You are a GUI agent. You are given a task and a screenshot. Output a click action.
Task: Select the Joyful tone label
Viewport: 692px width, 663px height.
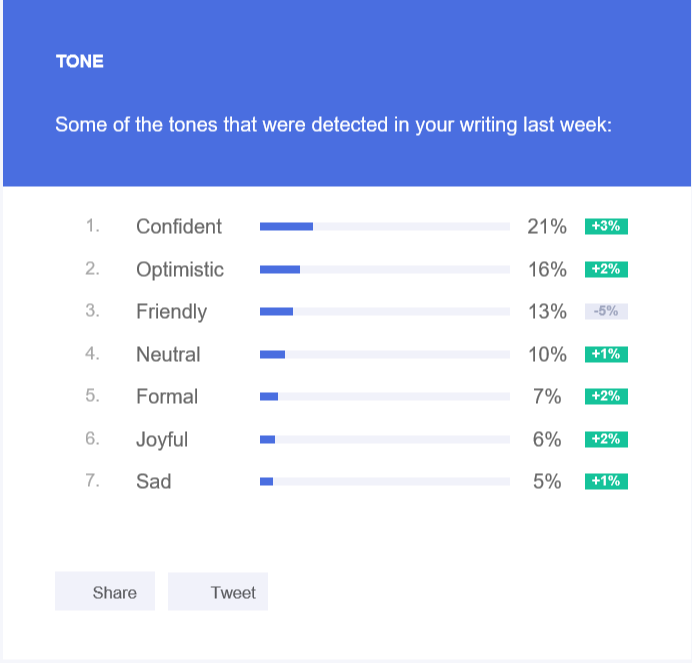(x=162, y=440)
